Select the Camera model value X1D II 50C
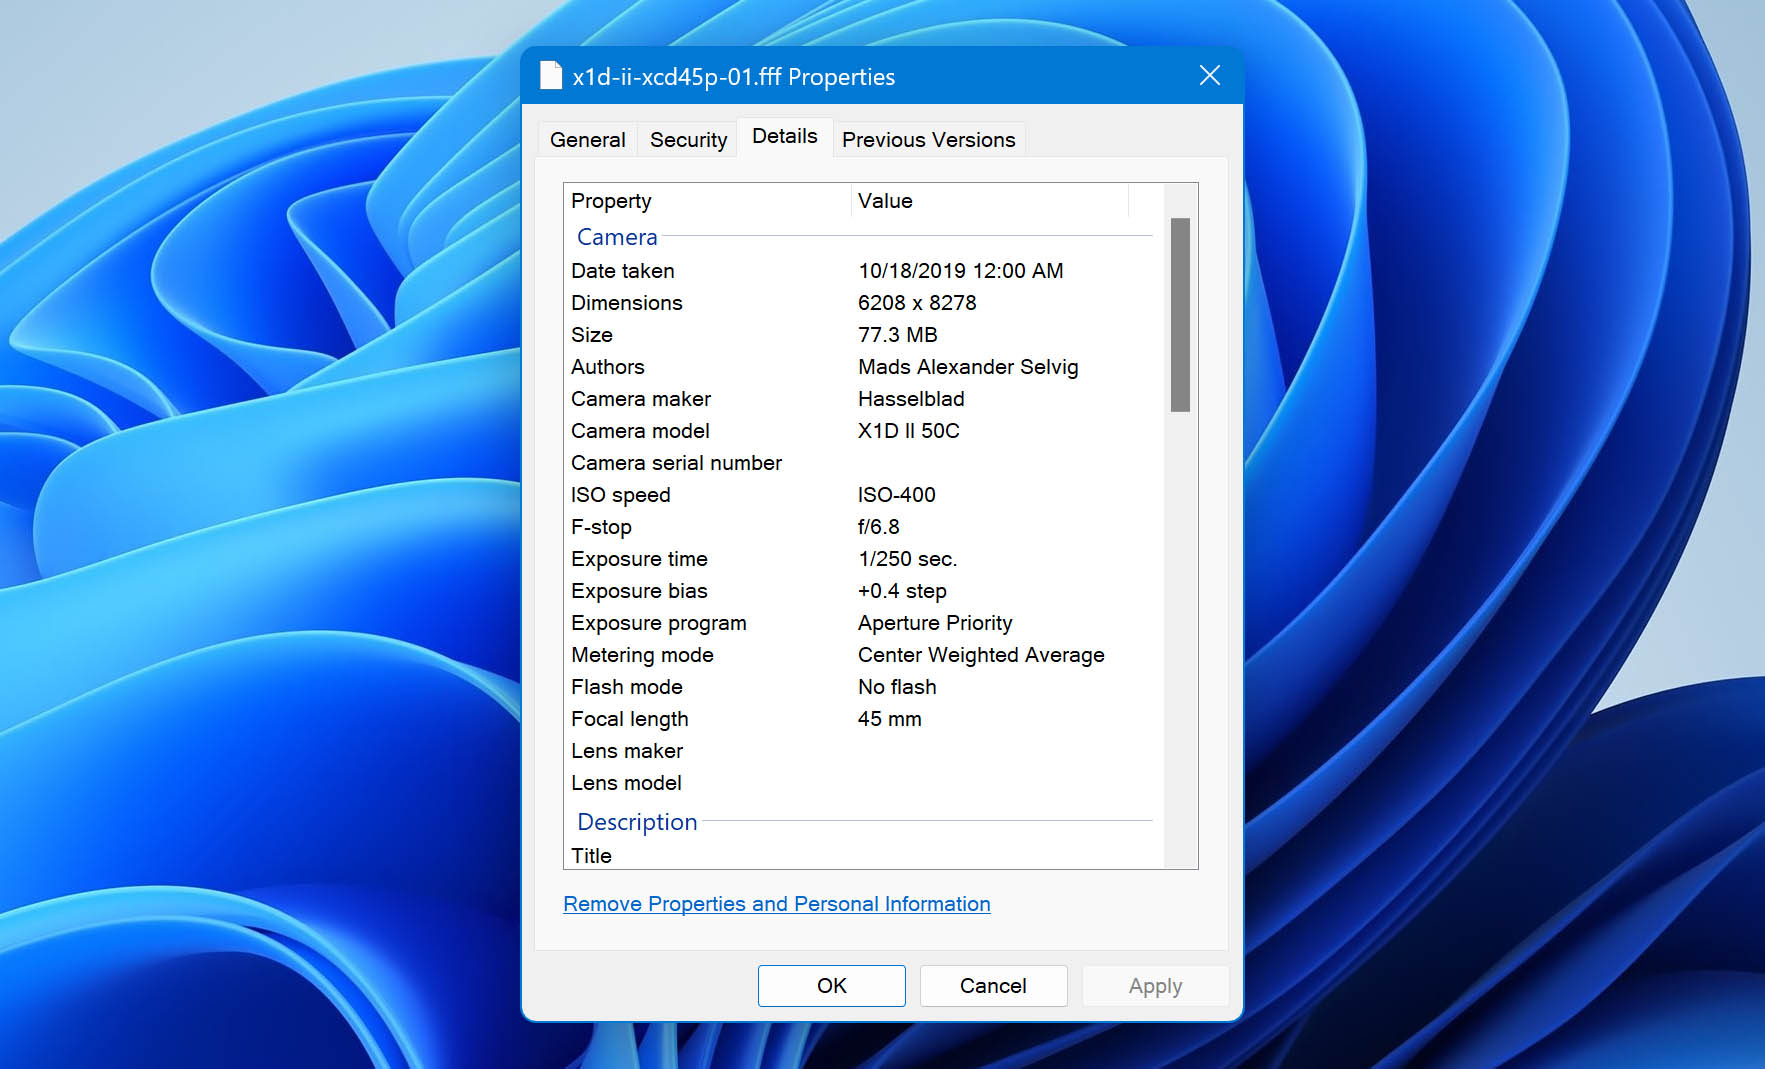This screenshot has width=1765, height=1069. click(906, 430)
